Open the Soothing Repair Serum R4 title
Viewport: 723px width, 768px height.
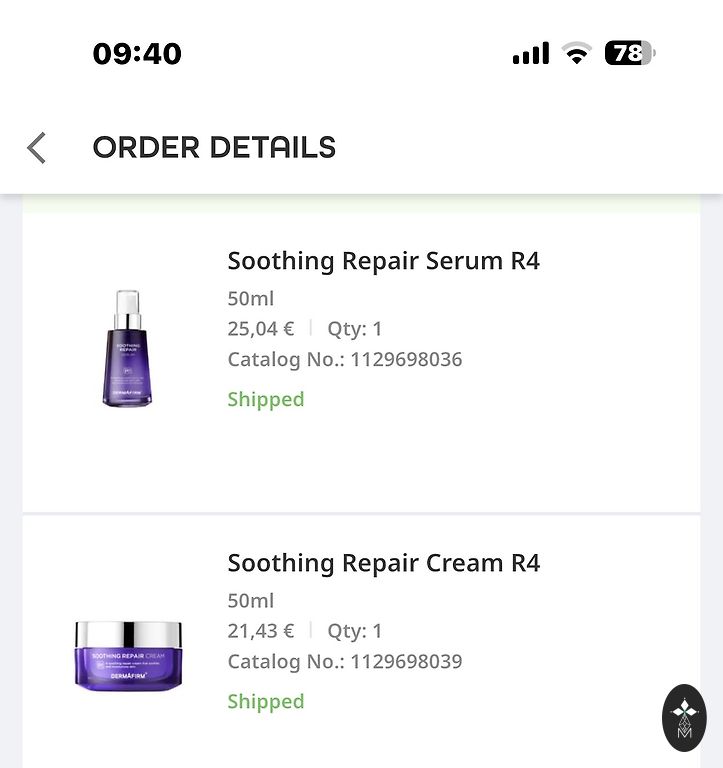coord(383,261)
